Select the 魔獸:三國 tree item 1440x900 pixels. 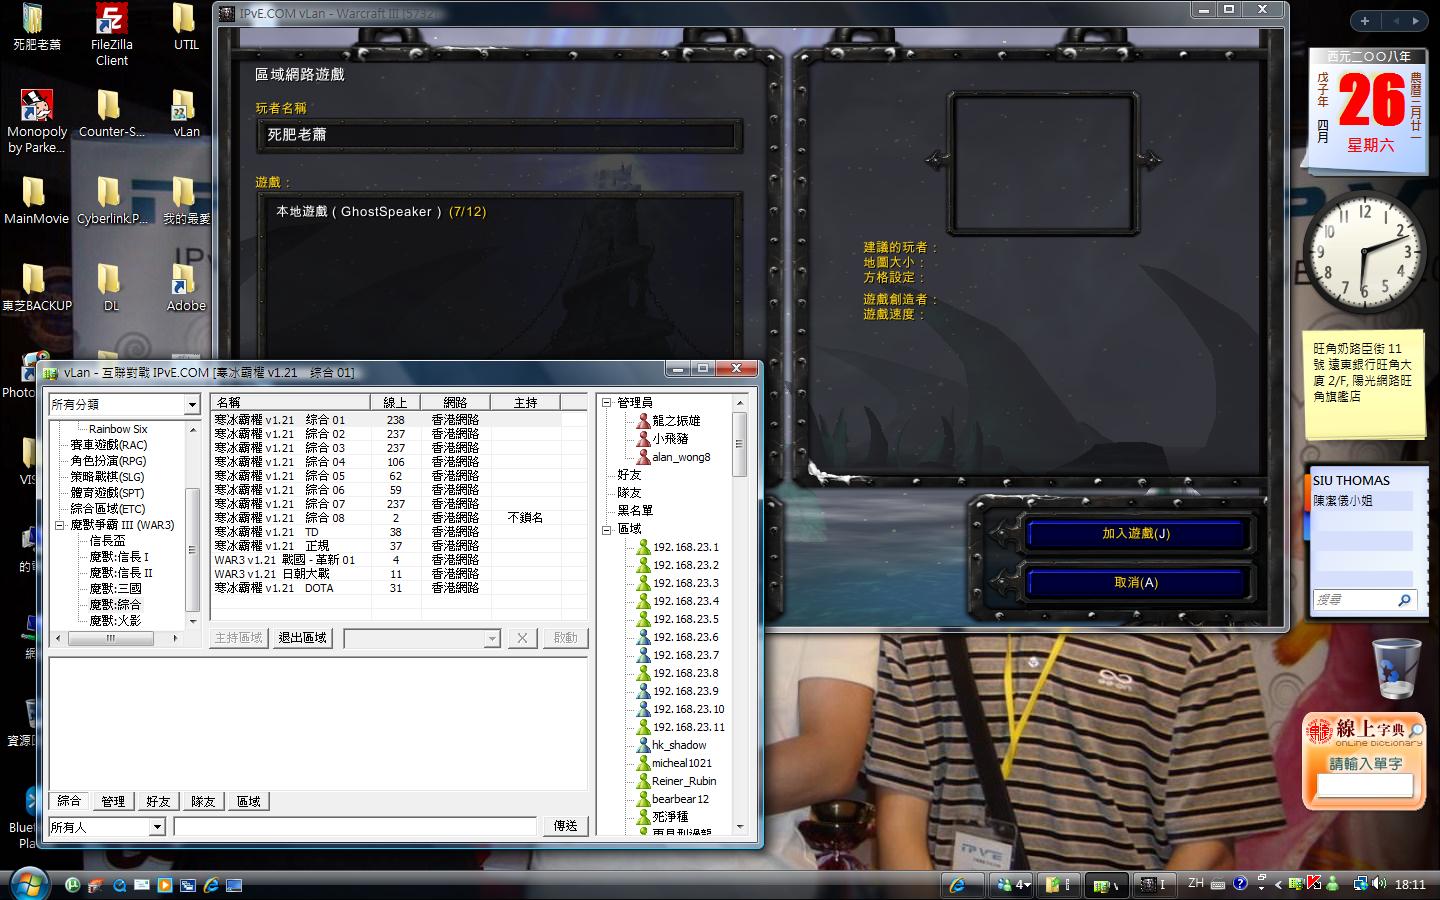click(115, 589)
